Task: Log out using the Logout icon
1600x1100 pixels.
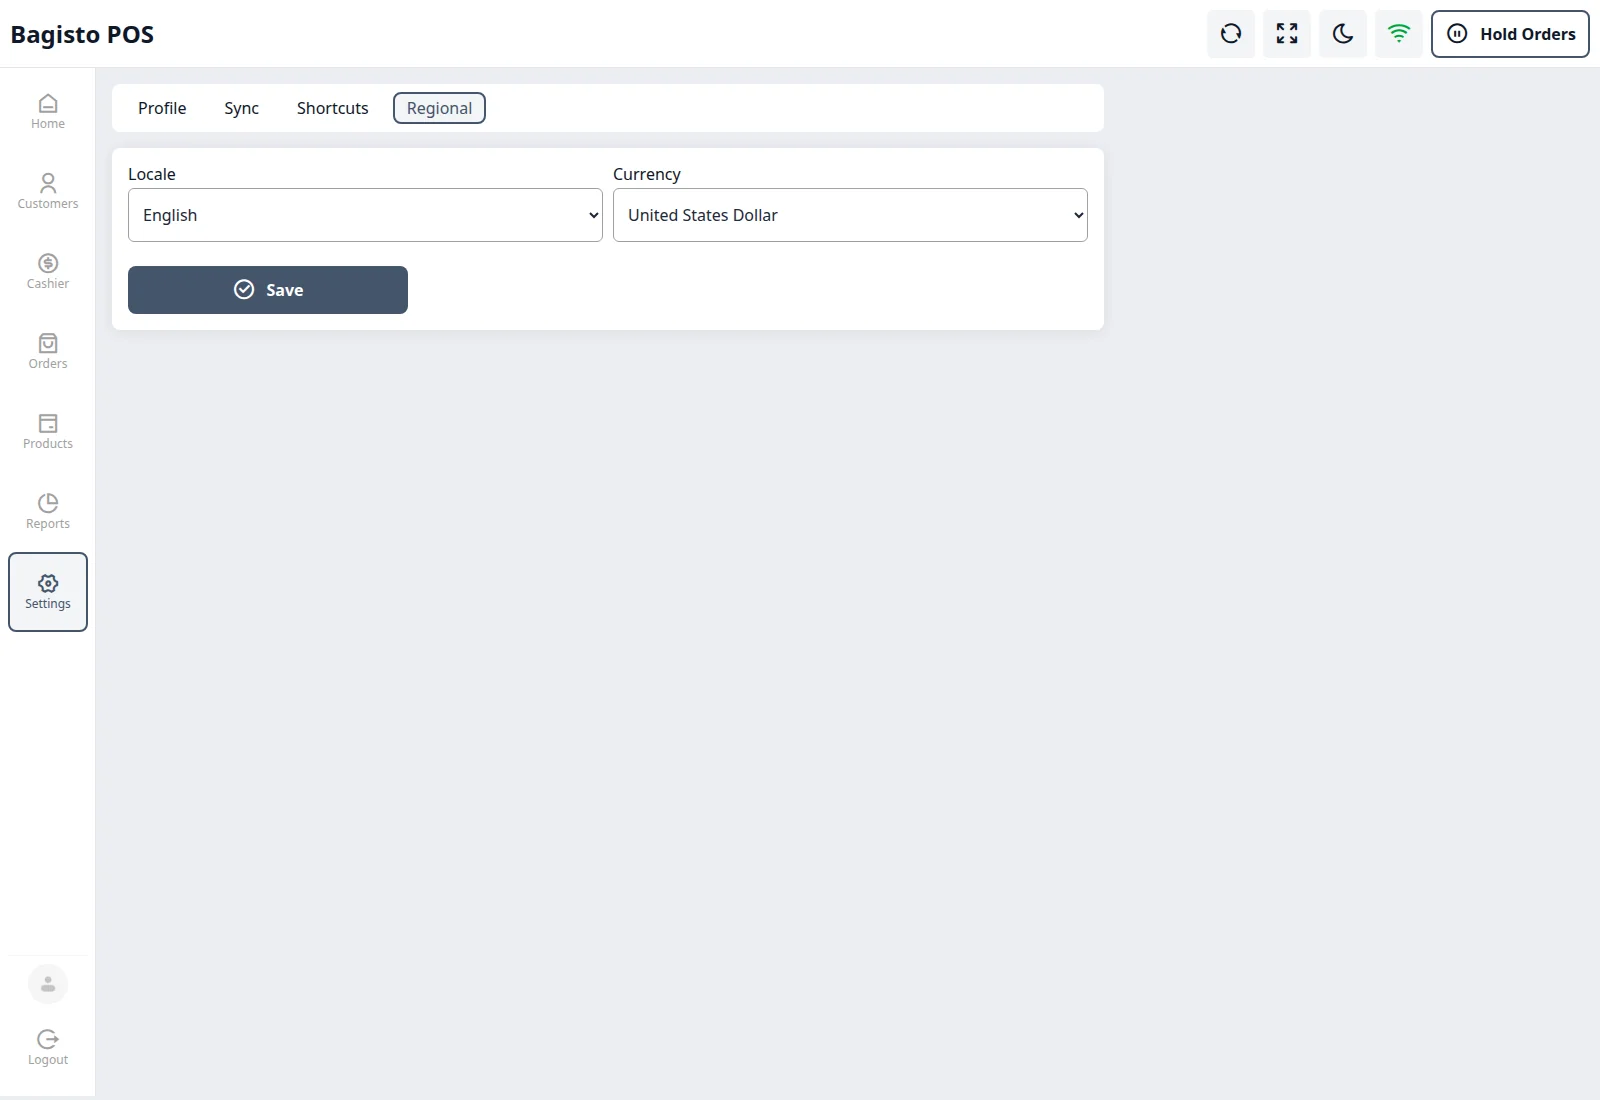Action: 48,1048
